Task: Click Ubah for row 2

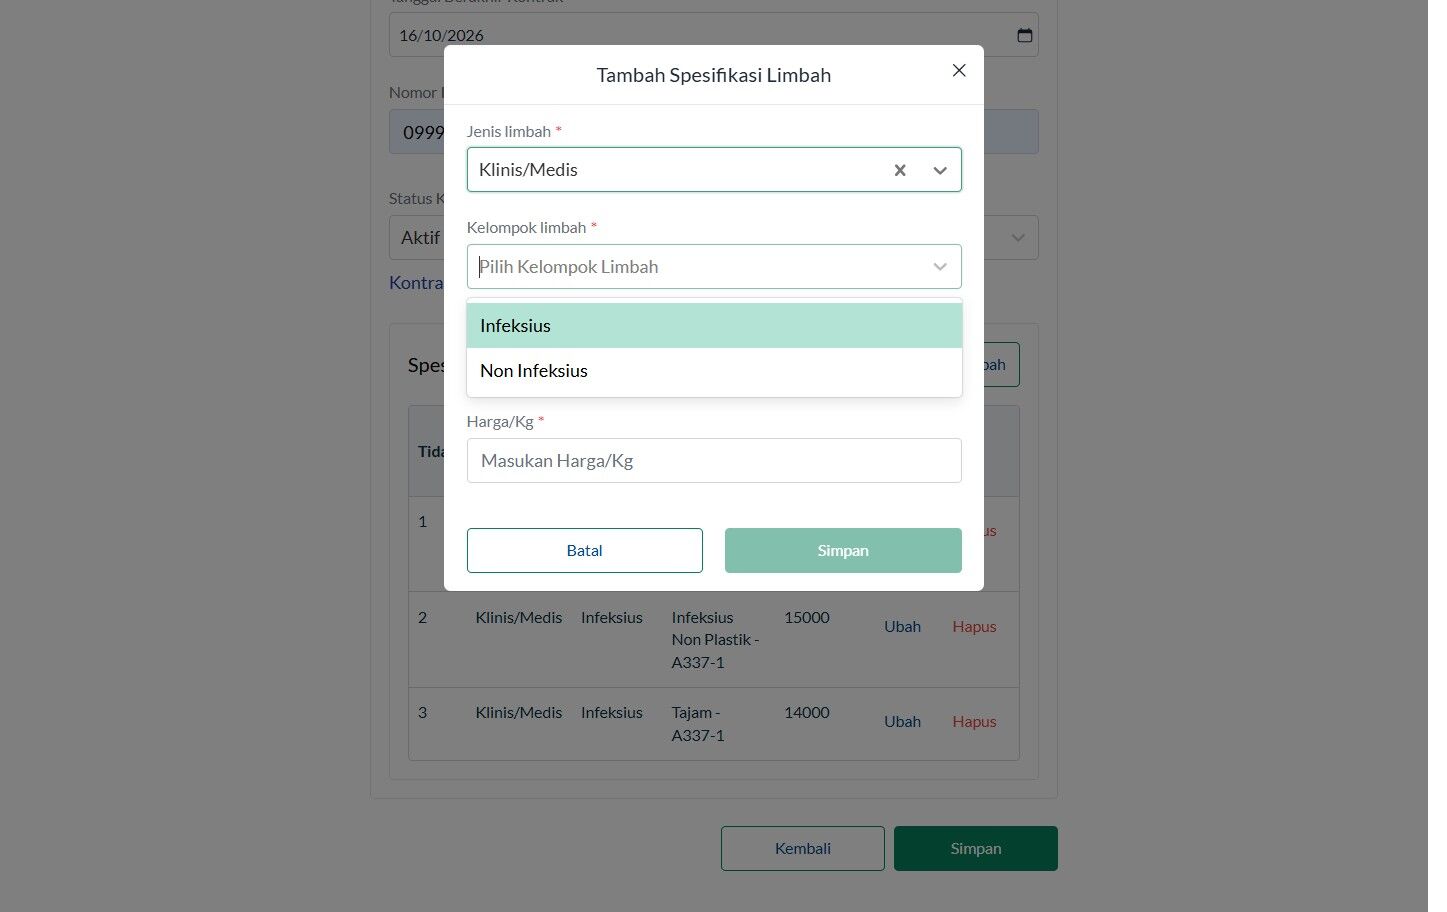Action: click(902, 627)
